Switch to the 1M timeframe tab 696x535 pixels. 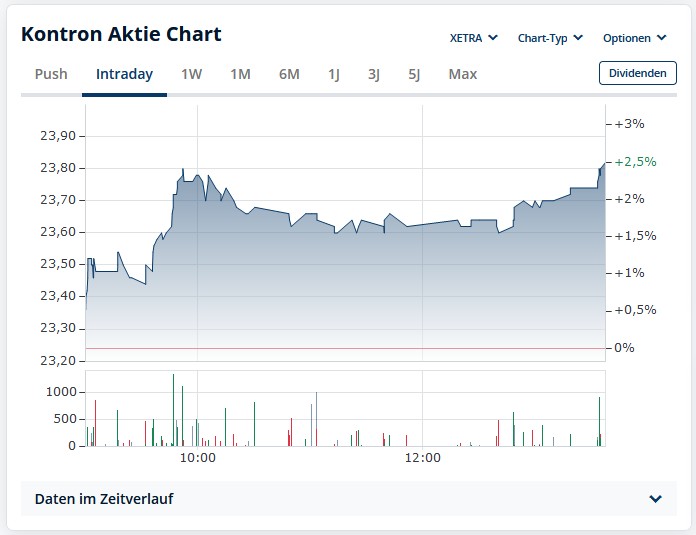[x=240, y=74]
